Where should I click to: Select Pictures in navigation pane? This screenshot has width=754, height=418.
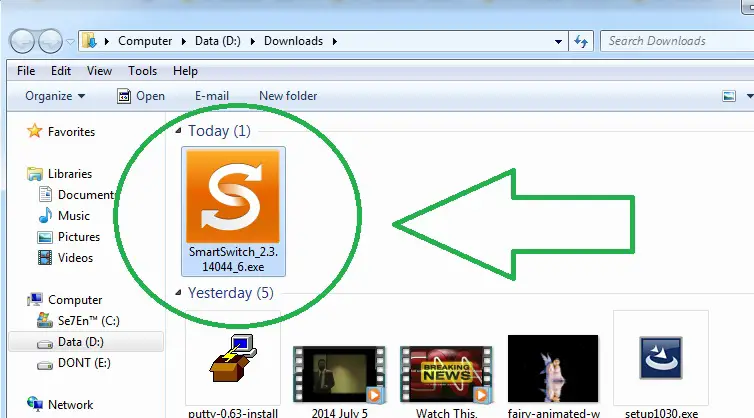[x=79, y=237]
